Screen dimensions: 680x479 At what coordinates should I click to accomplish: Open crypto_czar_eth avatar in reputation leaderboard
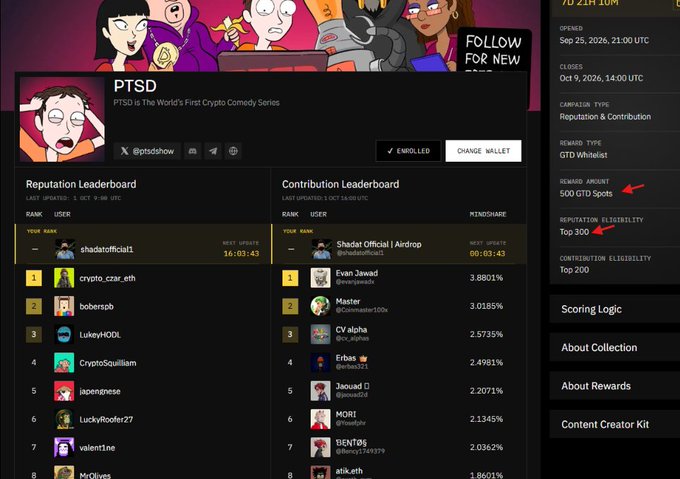click(x=64, y=278)
